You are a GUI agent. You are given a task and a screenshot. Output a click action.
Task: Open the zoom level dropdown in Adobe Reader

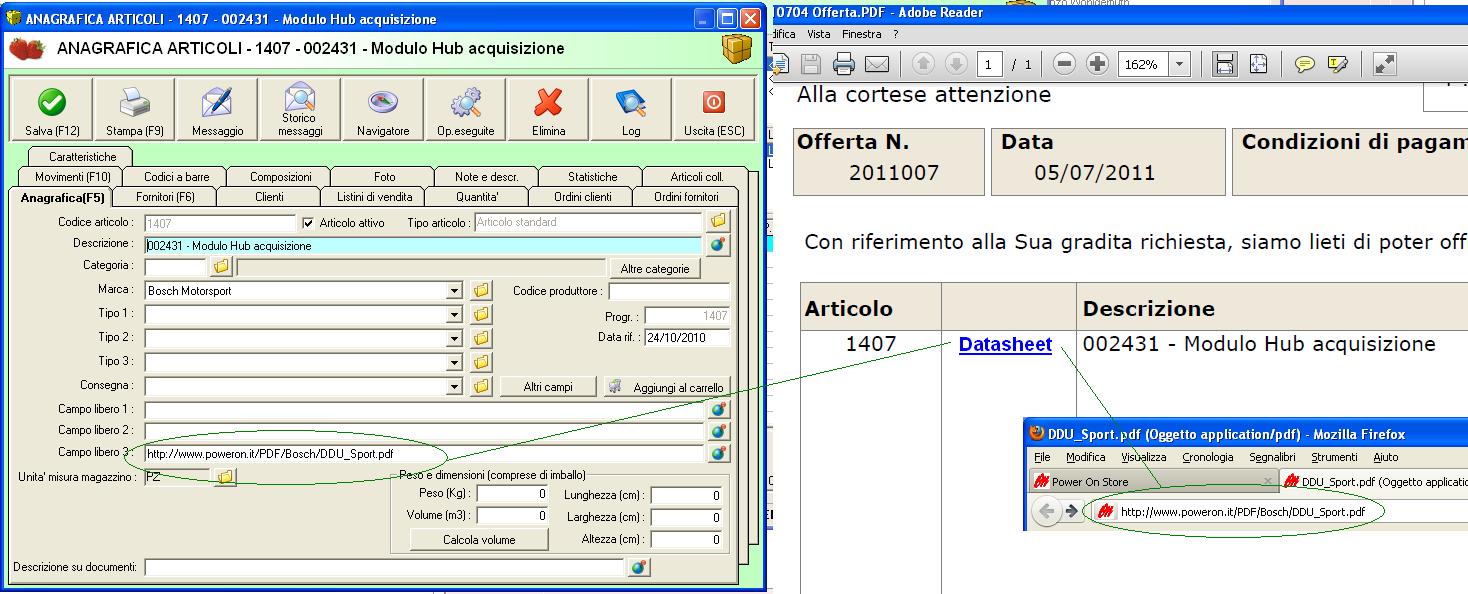(x=1180, y=65)
